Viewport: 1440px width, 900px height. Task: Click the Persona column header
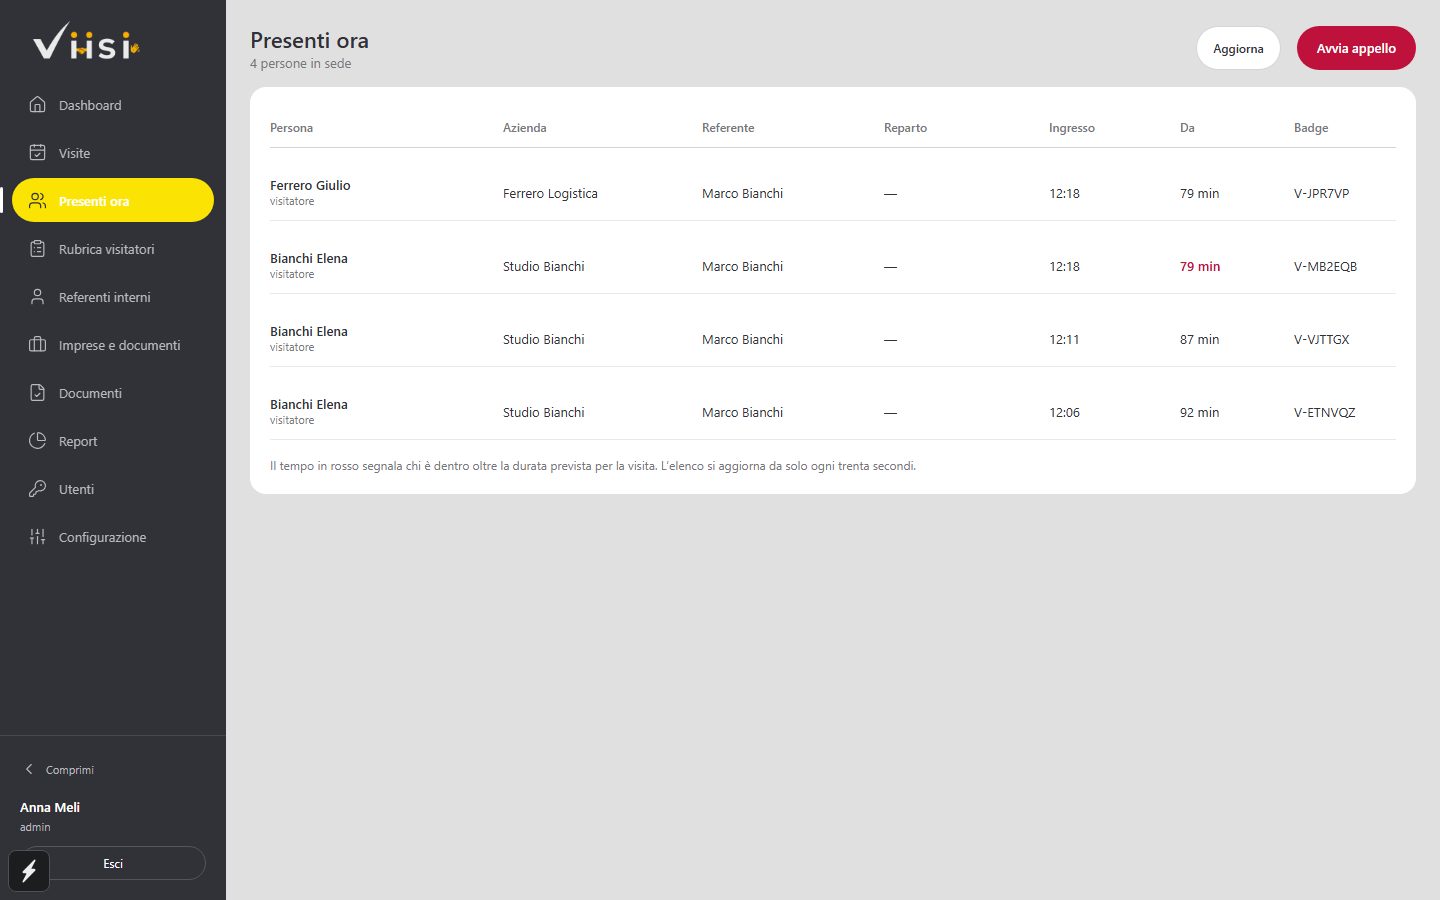pos(291,127)
